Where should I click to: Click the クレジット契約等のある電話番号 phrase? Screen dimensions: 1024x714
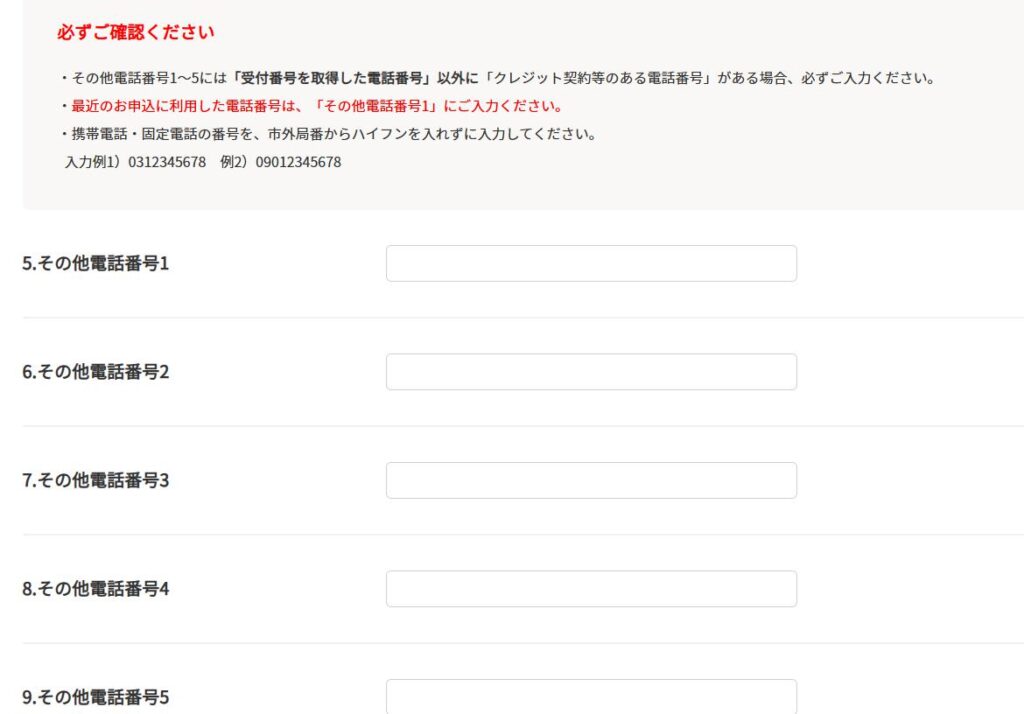pos(598,78)
